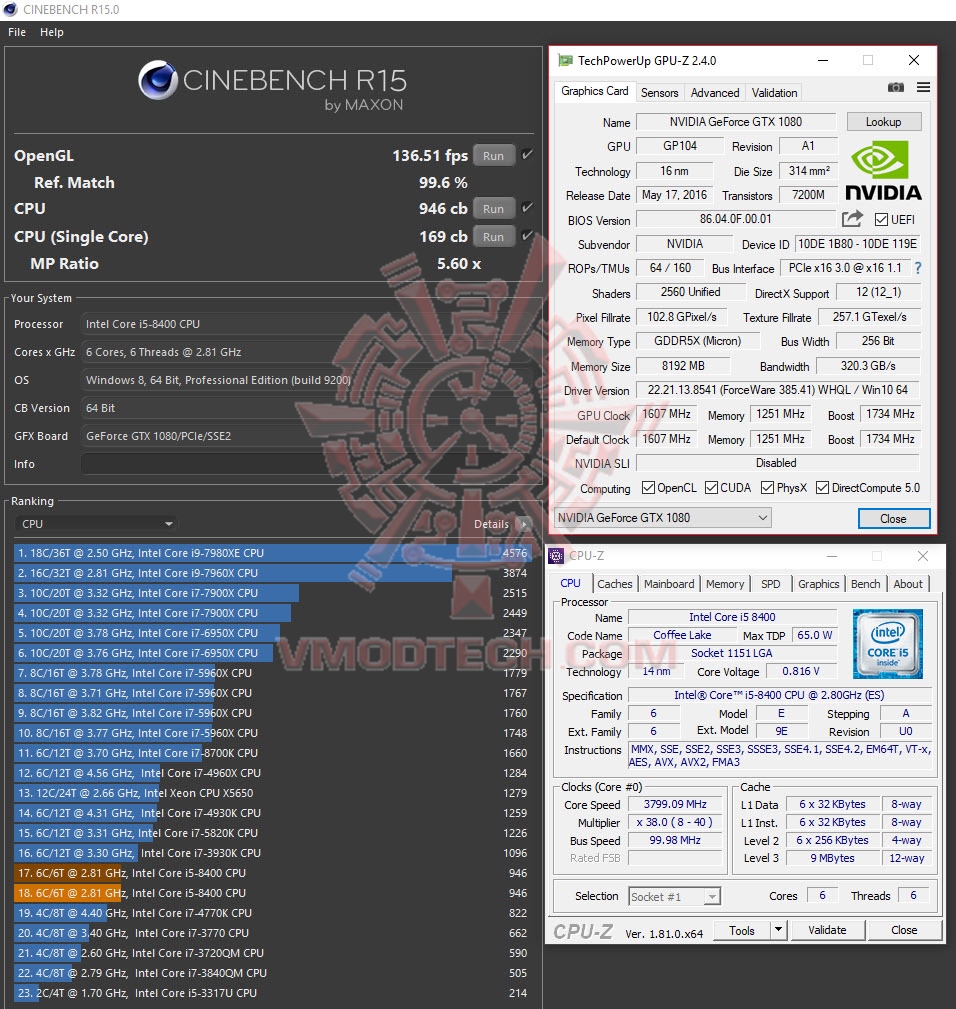Image resolution: width=956 pixels, height=1009 pixels.
Task: Click the GPU-Z Close button
Action: [893, 519]
